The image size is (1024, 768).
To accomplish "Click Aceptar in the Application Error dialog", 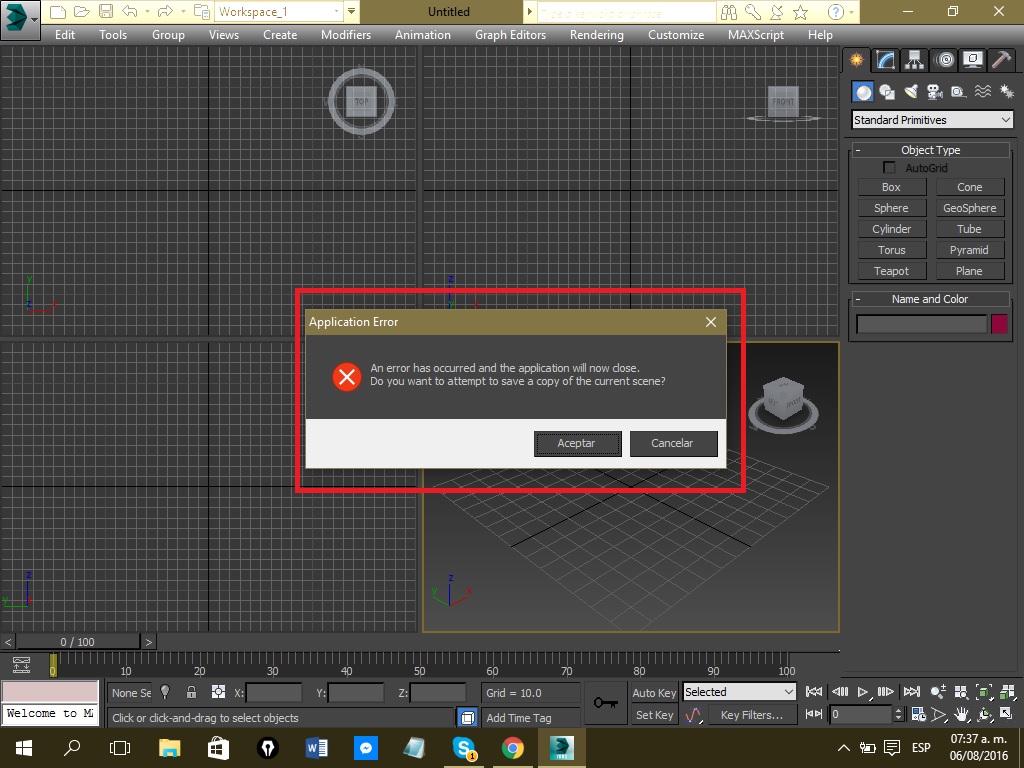I will [577, 443].
